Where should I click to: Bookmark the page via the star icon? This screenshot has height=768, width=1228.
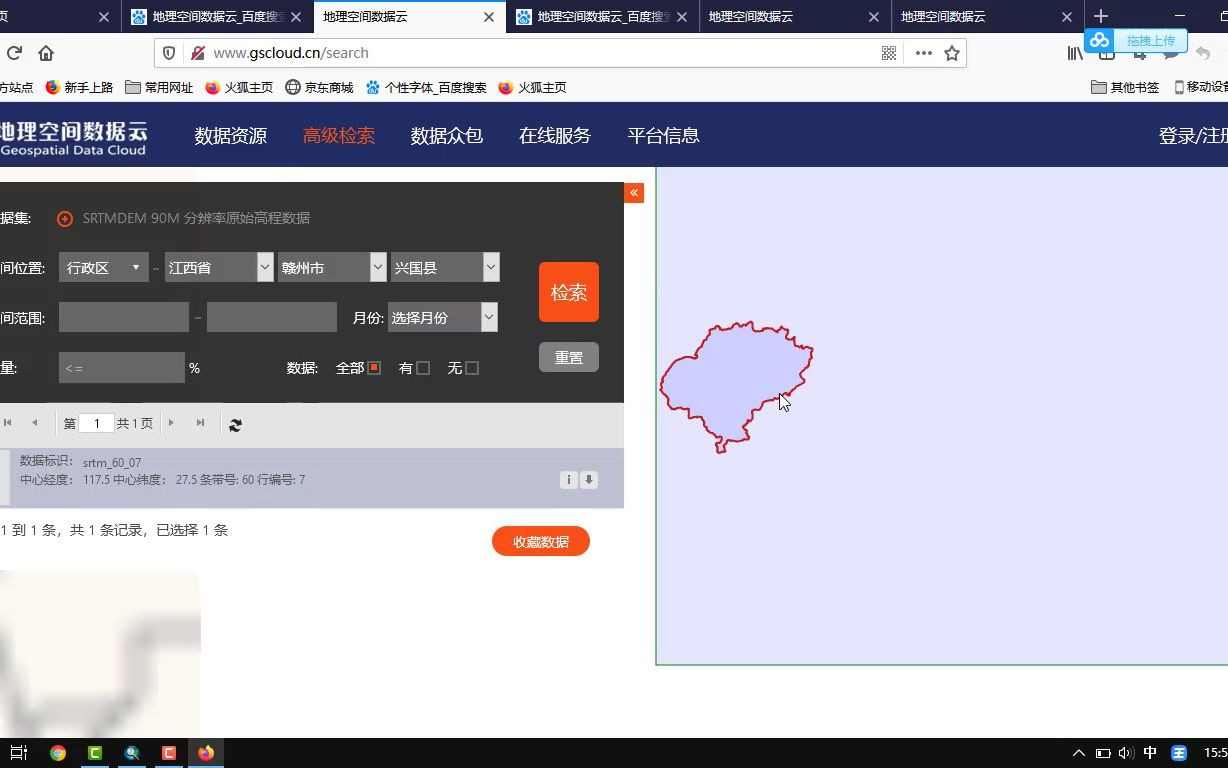click(951, 53)
